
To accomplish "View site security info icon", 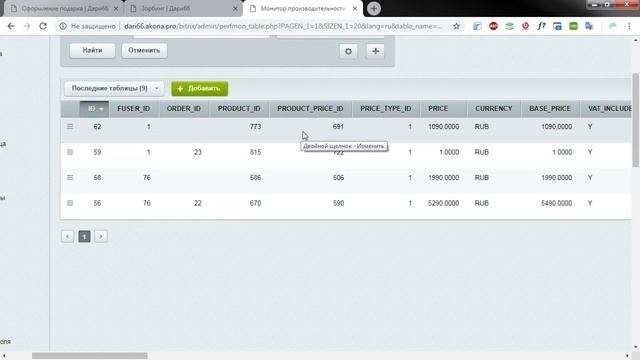I will point(63,26).
